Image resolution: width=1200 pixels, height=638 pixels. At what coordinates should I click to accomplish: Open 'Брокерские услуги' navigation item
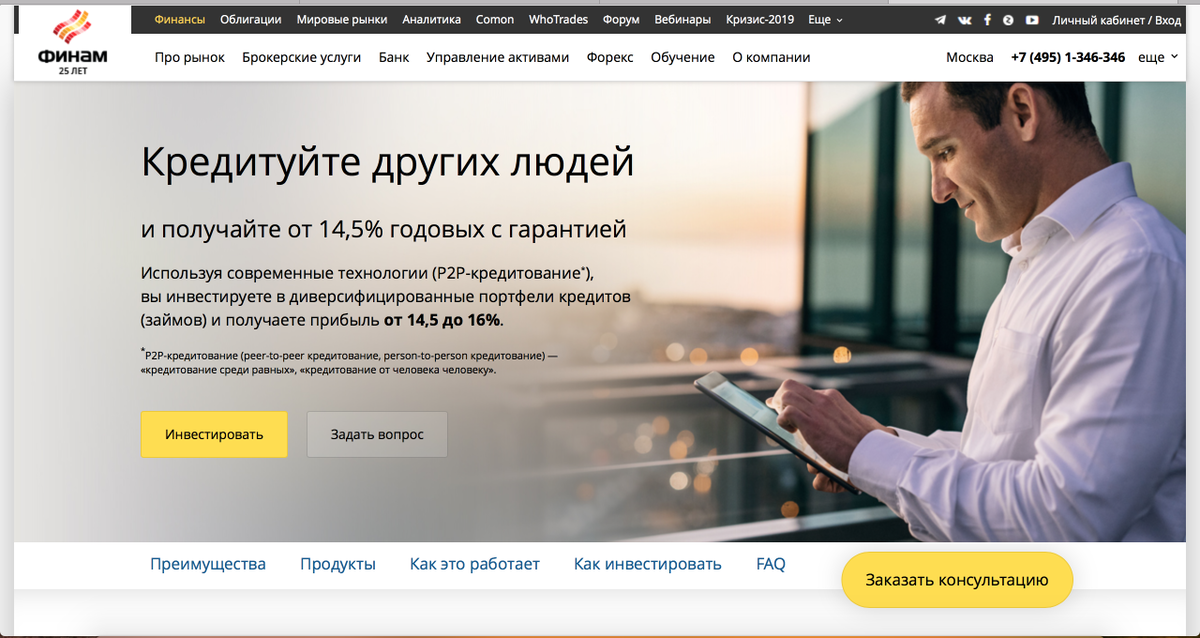pos(302,57)
